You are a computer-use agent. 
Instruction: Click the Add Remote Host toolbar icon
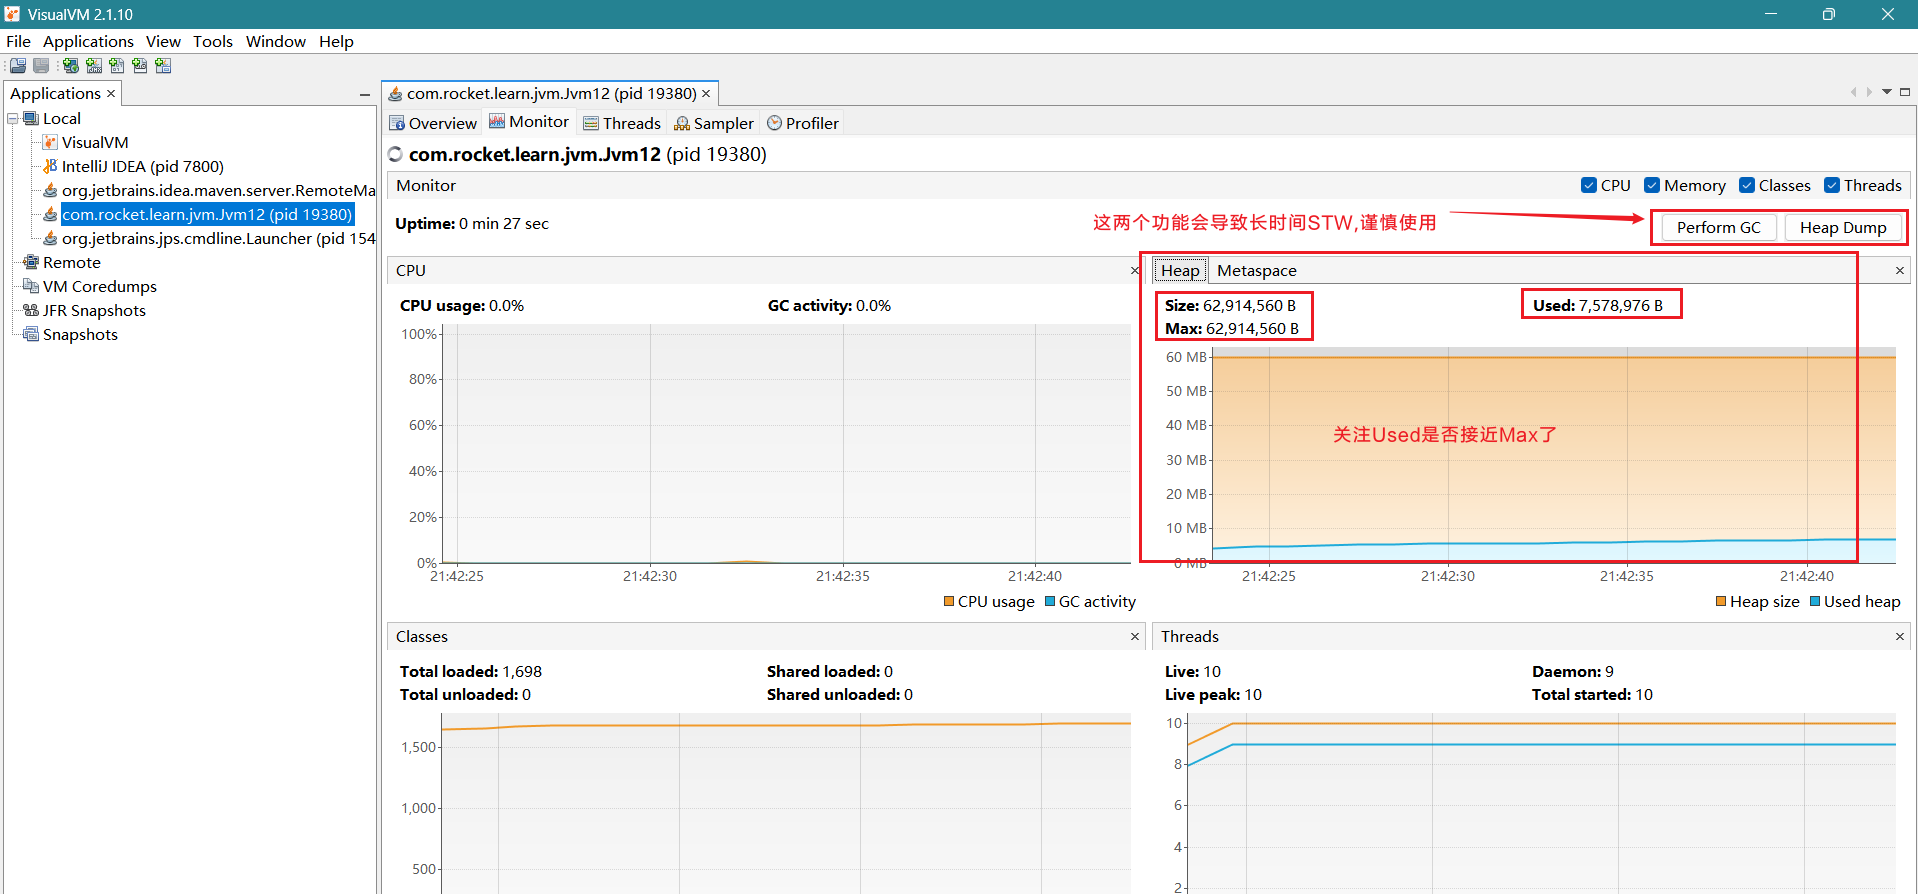(70, 66)
